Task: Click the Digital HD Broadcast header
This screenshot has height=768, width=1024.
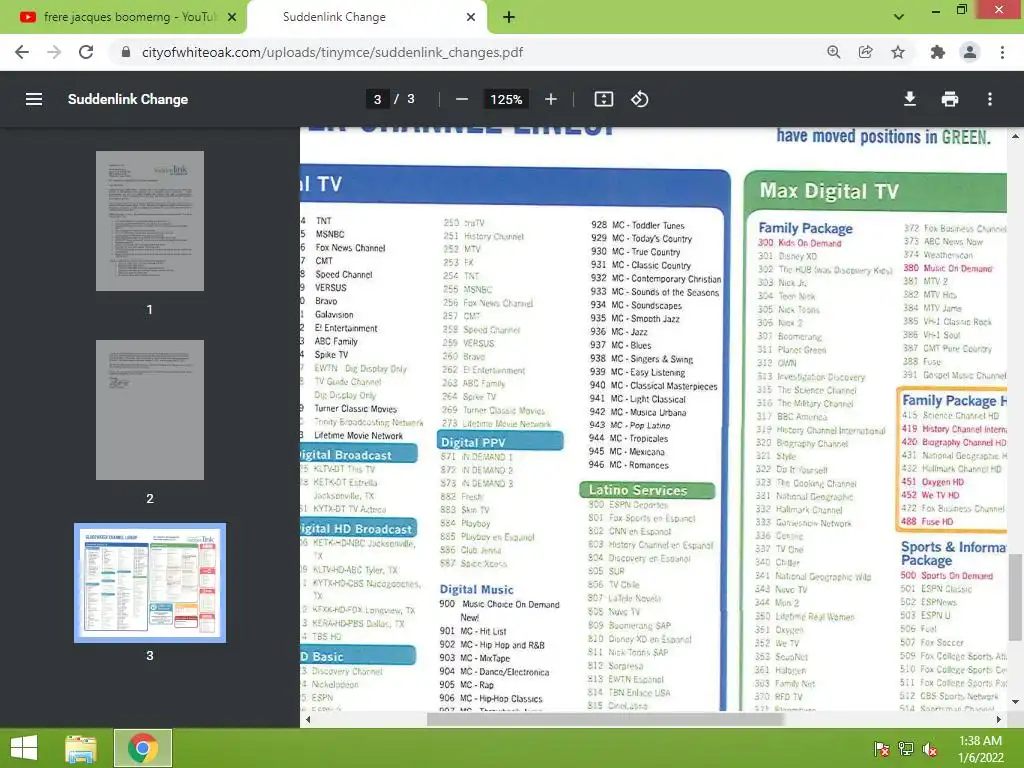Action: 358,528
